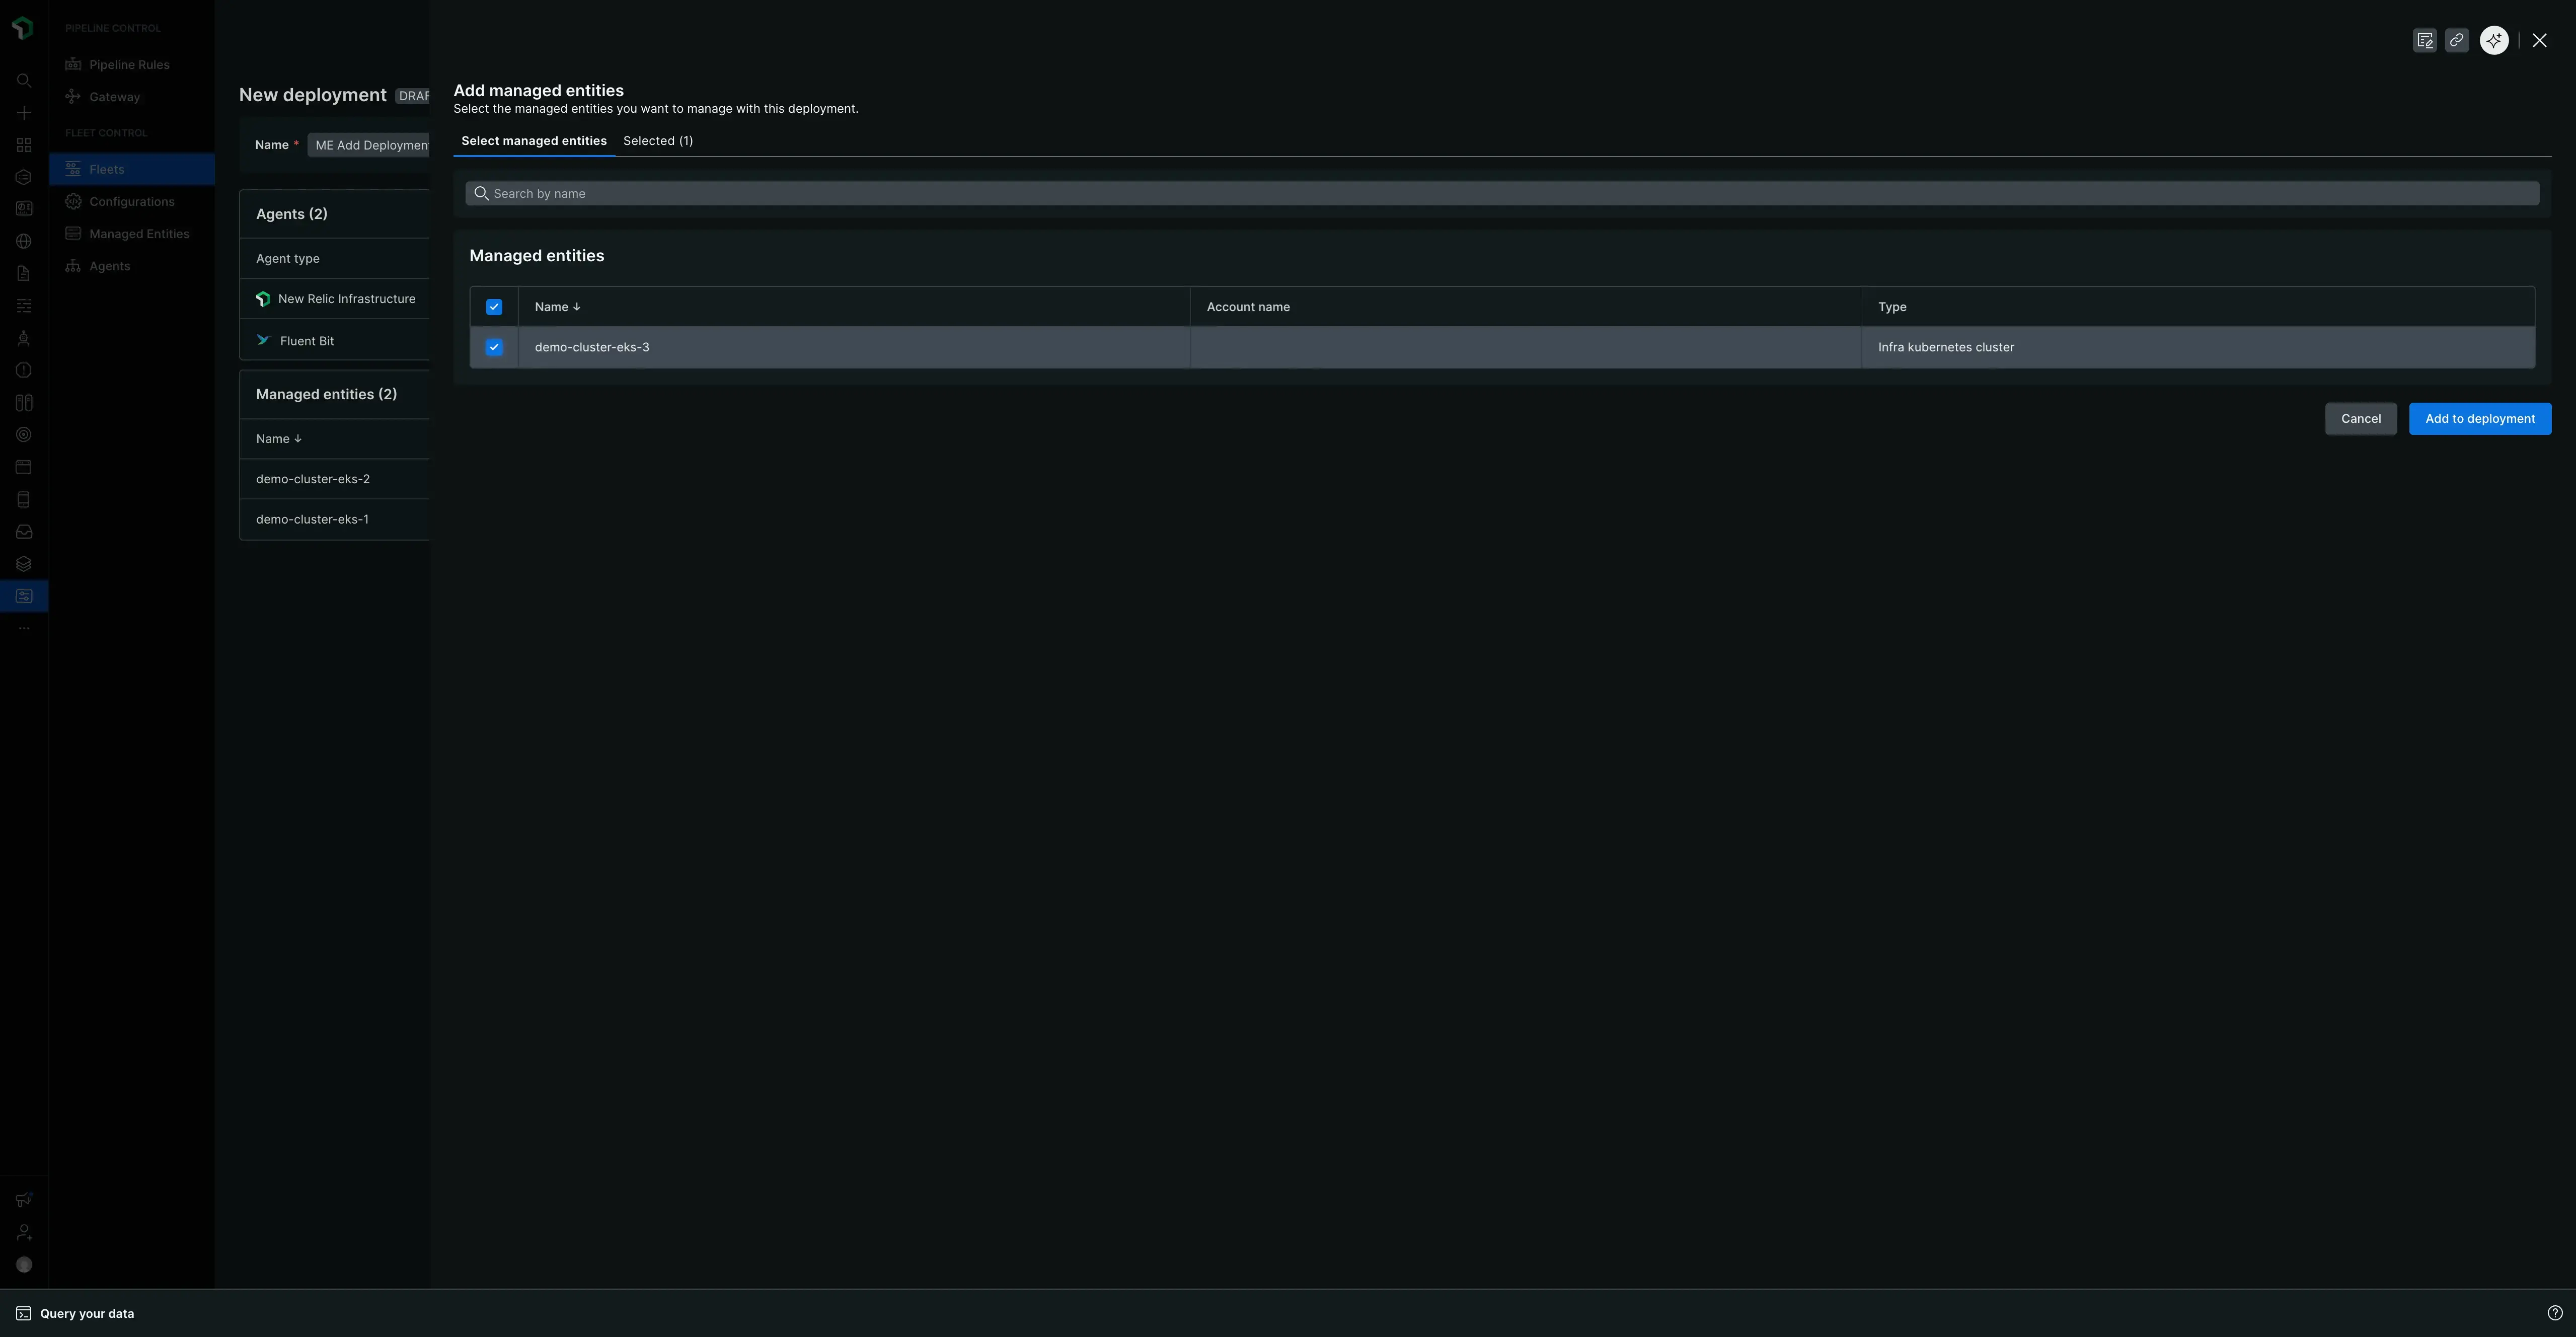
Task: Click the search icon in the left sidebar
Action: click(24, 81)
